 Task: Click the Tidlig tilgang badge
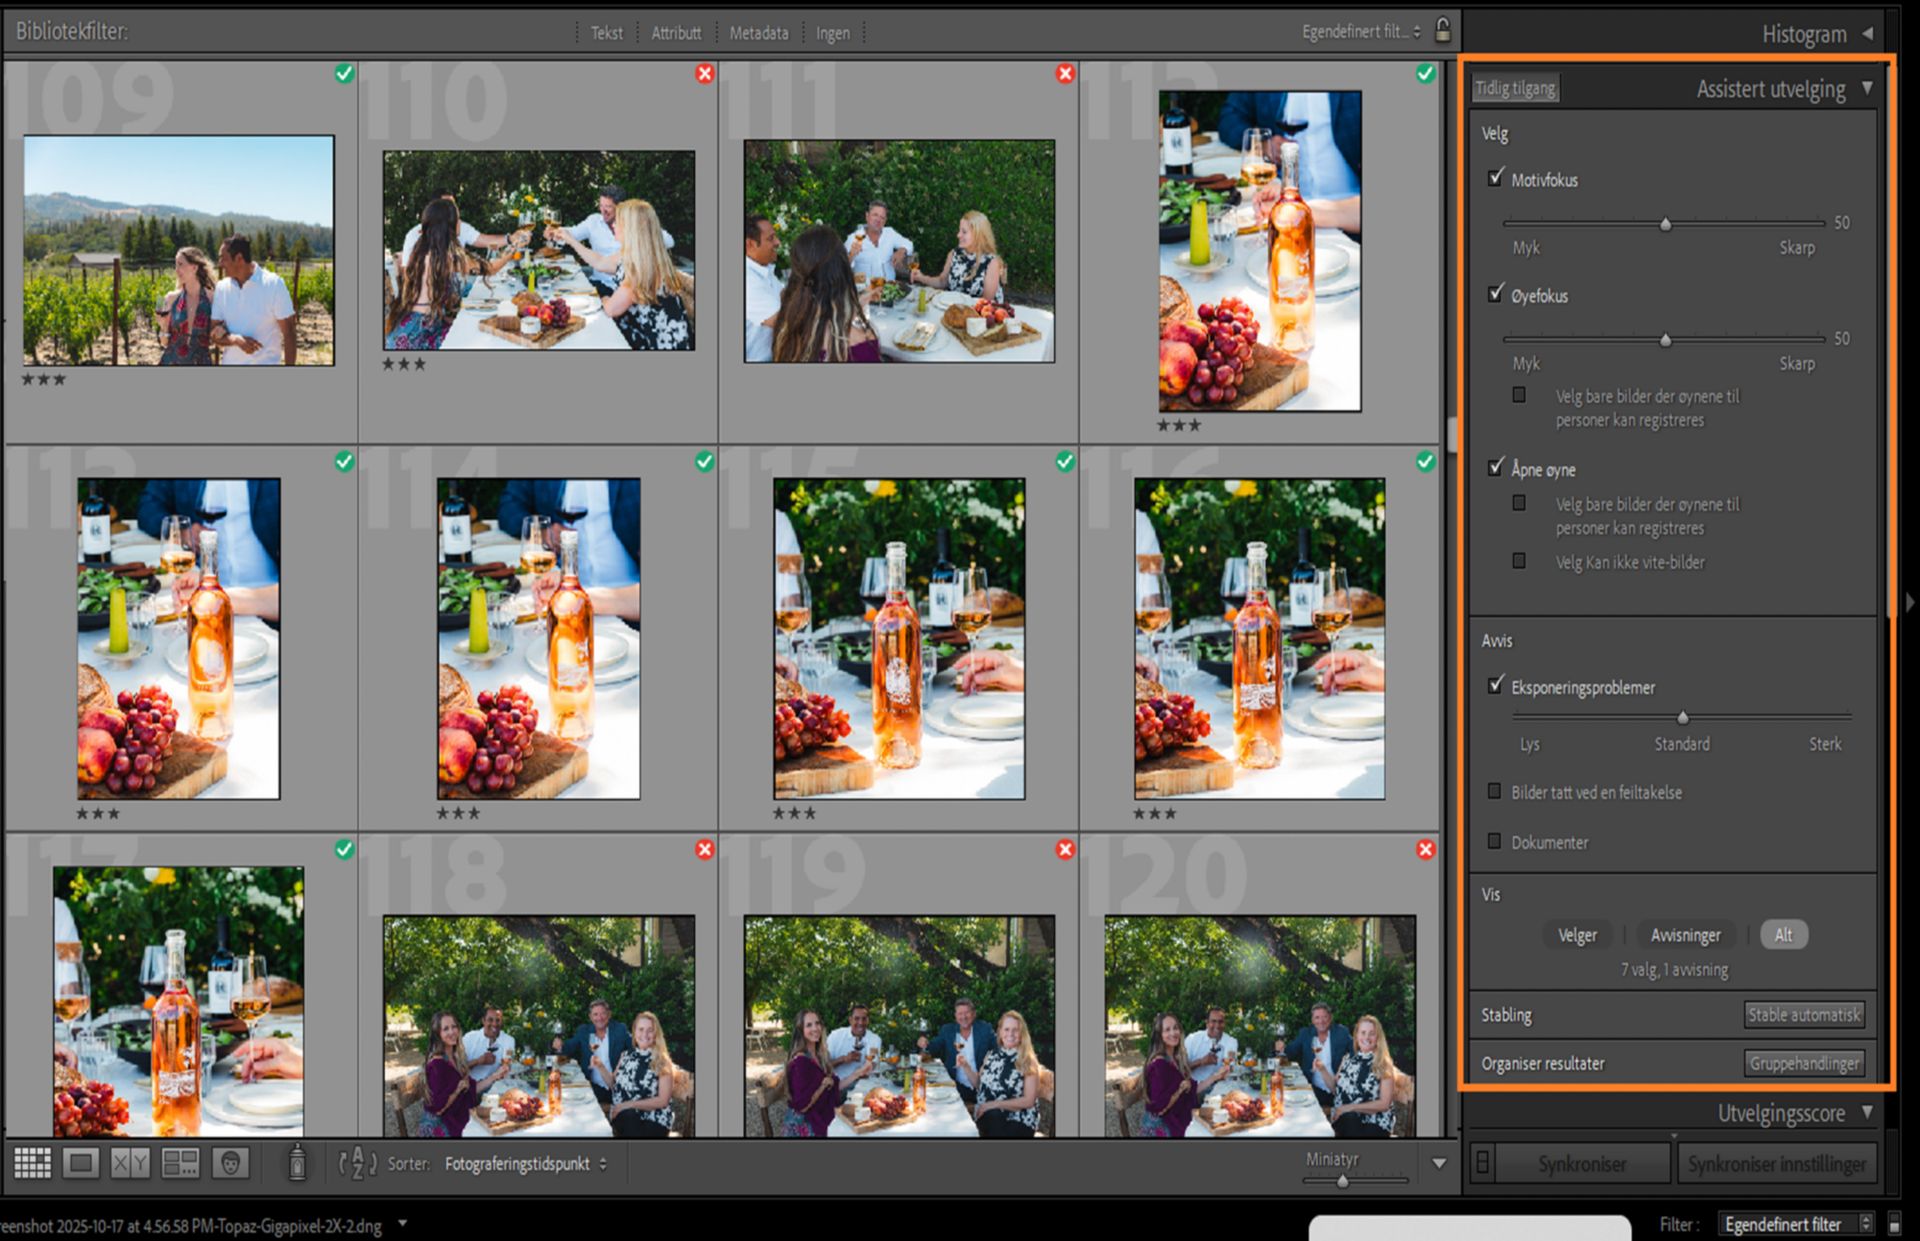point(1516,88)
